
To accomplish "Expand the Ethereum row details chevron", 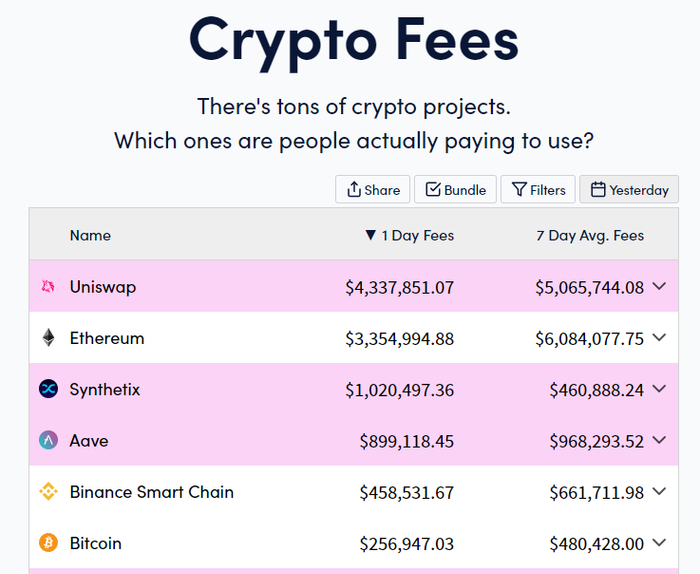I will [x=659, y=337].
